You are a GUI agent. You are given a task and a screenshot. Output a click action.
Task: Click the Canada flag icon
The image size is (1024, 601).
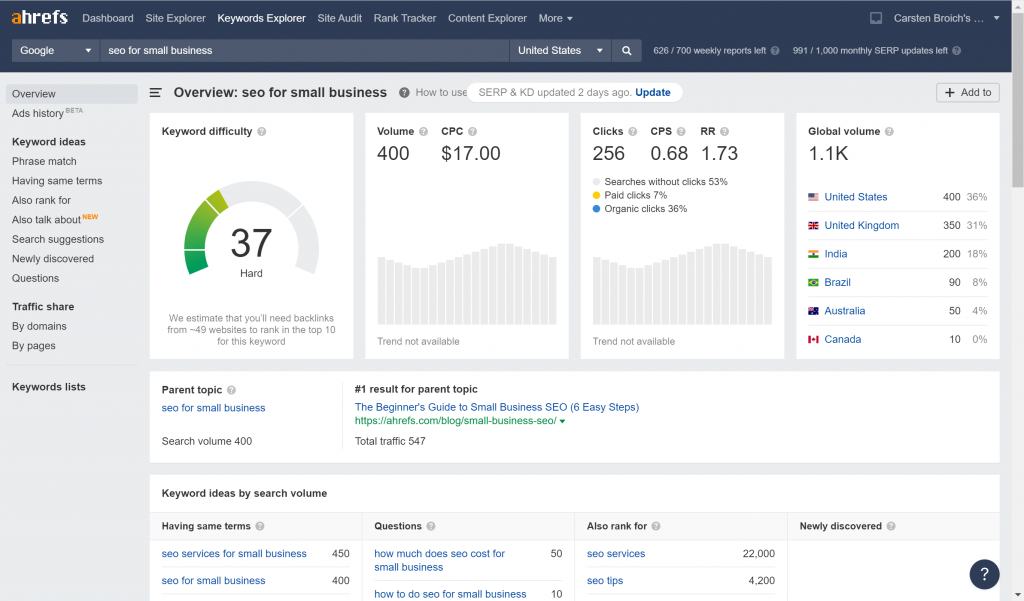[813, 339]
